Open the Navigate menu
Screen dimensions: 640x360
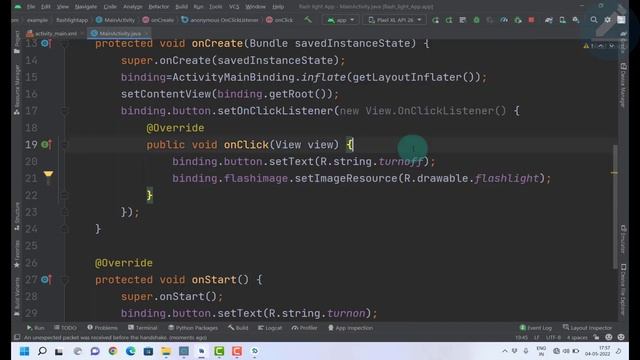pos(86,7)
